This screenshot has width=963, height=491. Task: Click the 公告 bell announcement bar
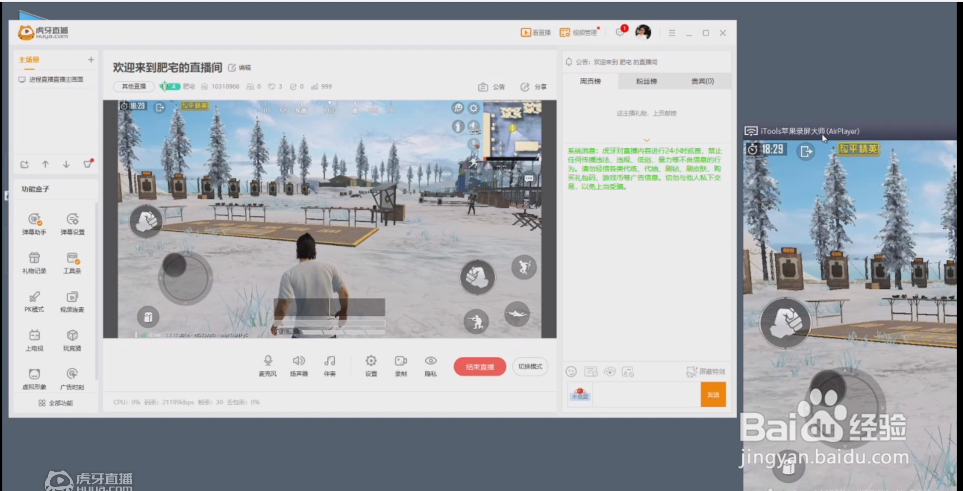647,62
